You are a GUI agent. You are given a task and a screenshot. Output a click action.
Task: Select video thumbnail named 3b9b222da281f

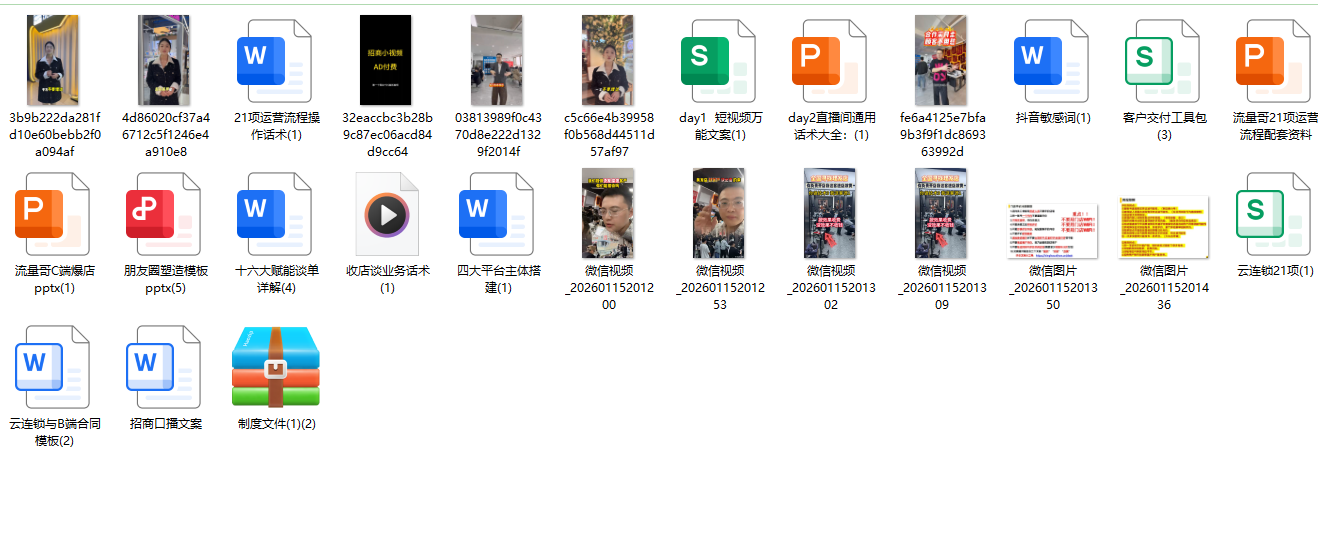53,60
